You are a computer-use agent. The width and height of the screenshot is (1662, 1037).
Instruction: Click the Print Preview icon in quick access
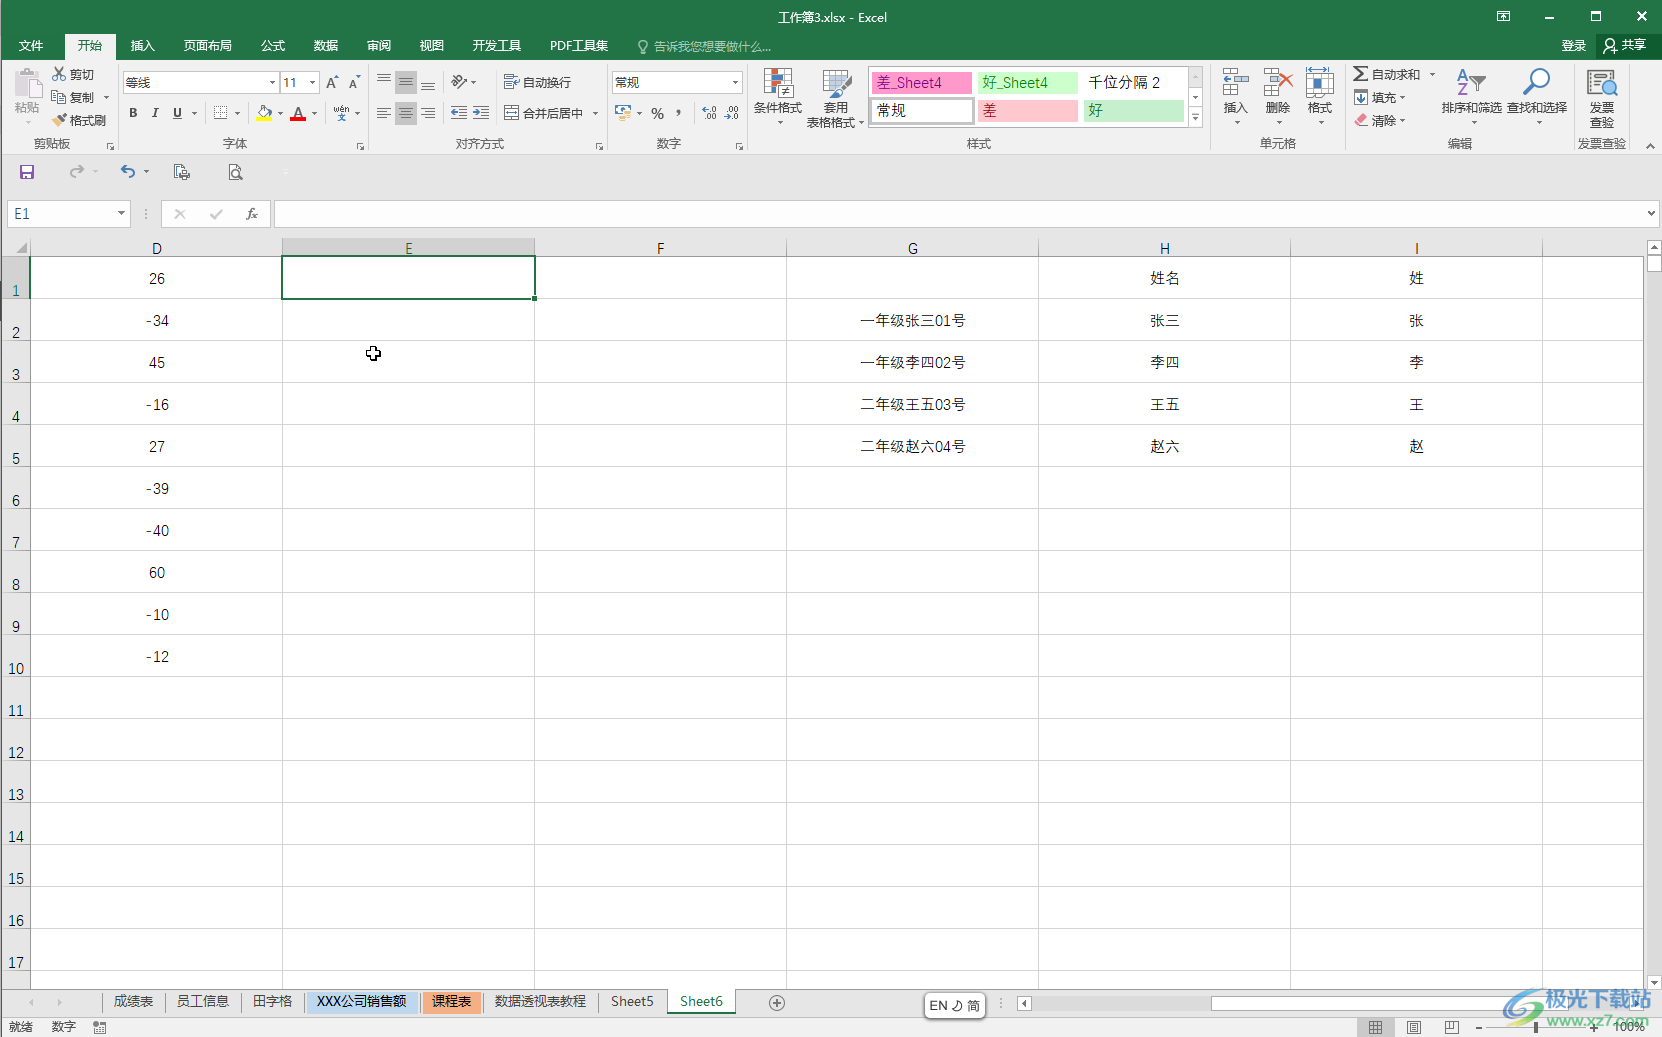(x=235, y=172)
